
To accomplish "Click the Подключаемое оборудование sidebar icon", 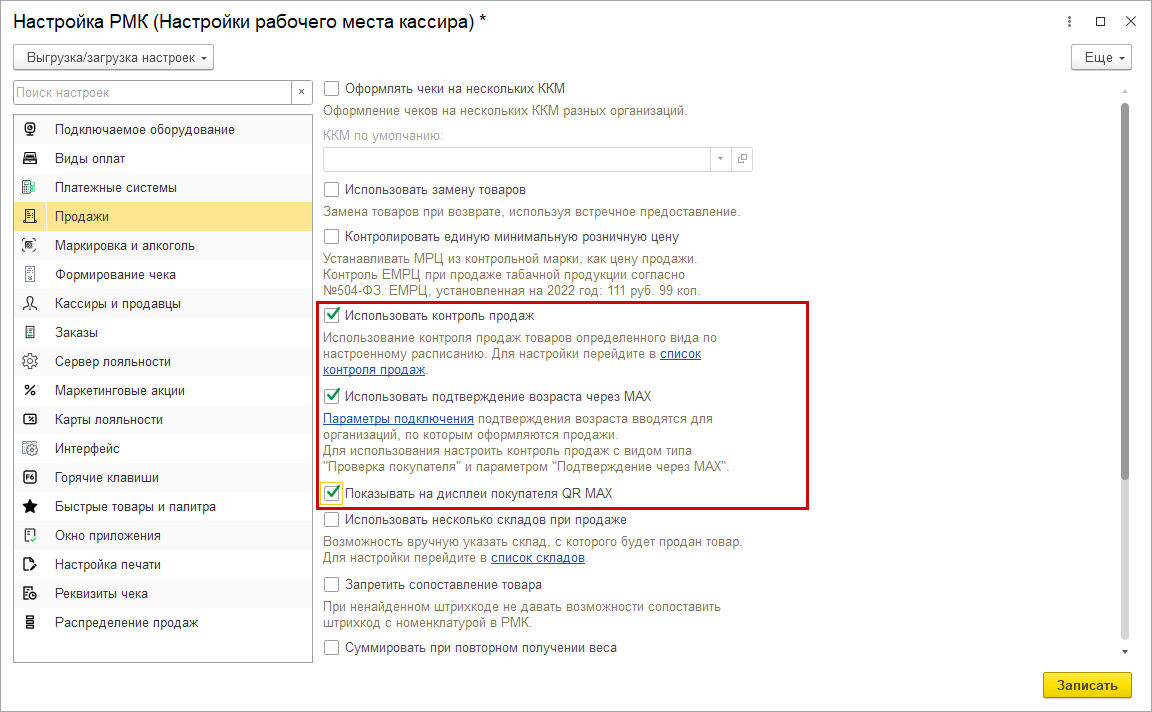I will pos(30,129).
